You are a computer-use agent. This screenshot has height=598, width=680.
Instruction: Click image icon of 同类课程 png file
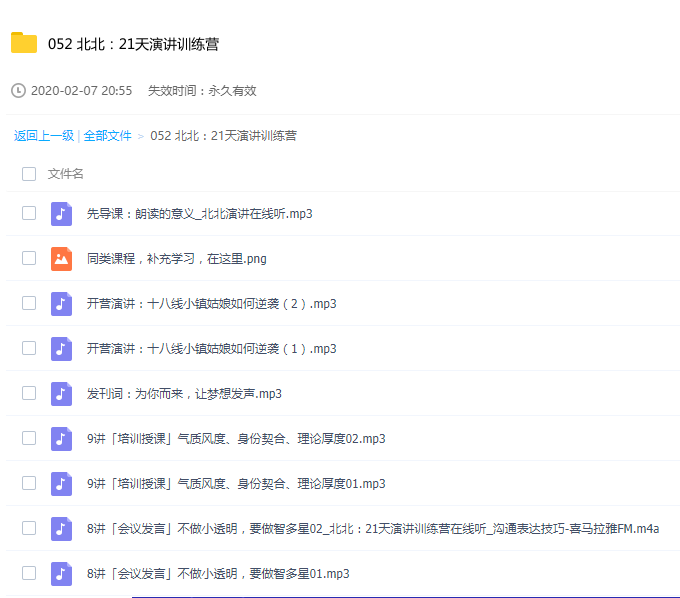coord(62,259)
